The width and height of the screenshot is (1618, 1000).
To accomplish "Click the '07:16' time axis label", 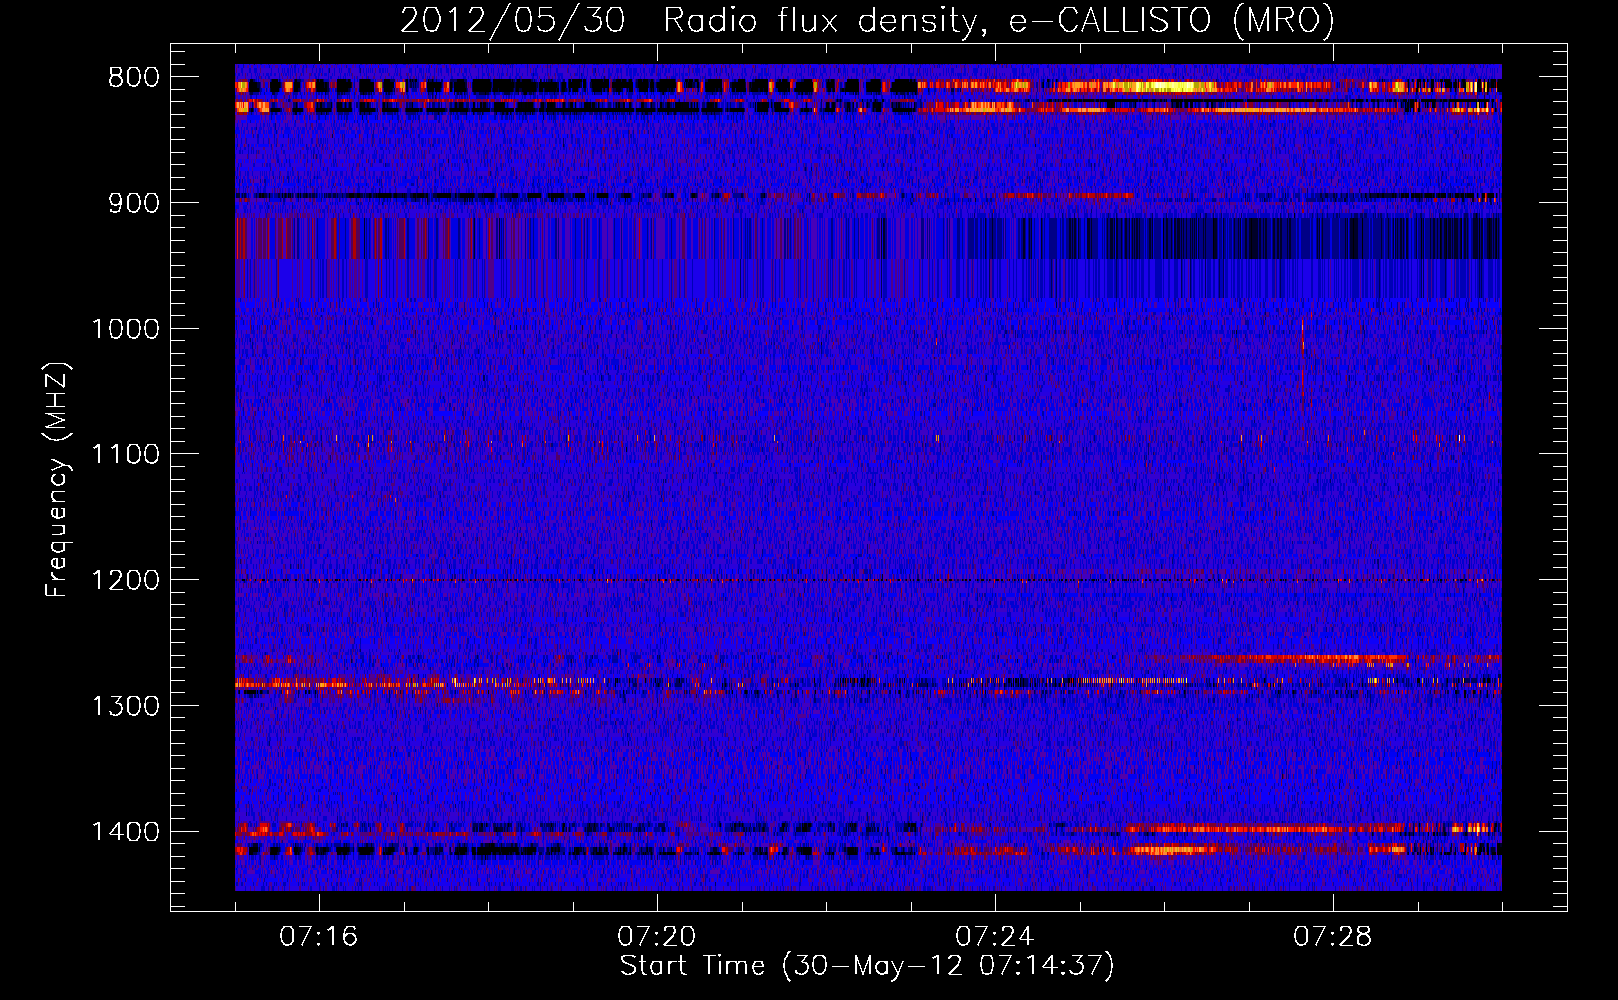I will click(318, 937).
